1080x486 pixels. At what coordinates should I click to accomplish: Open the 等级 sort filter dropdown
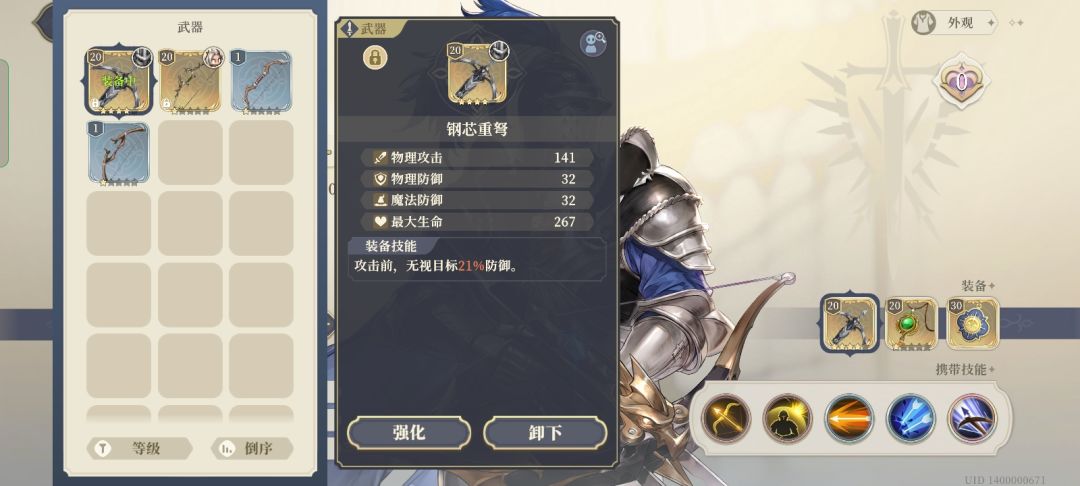click(139, 449)
